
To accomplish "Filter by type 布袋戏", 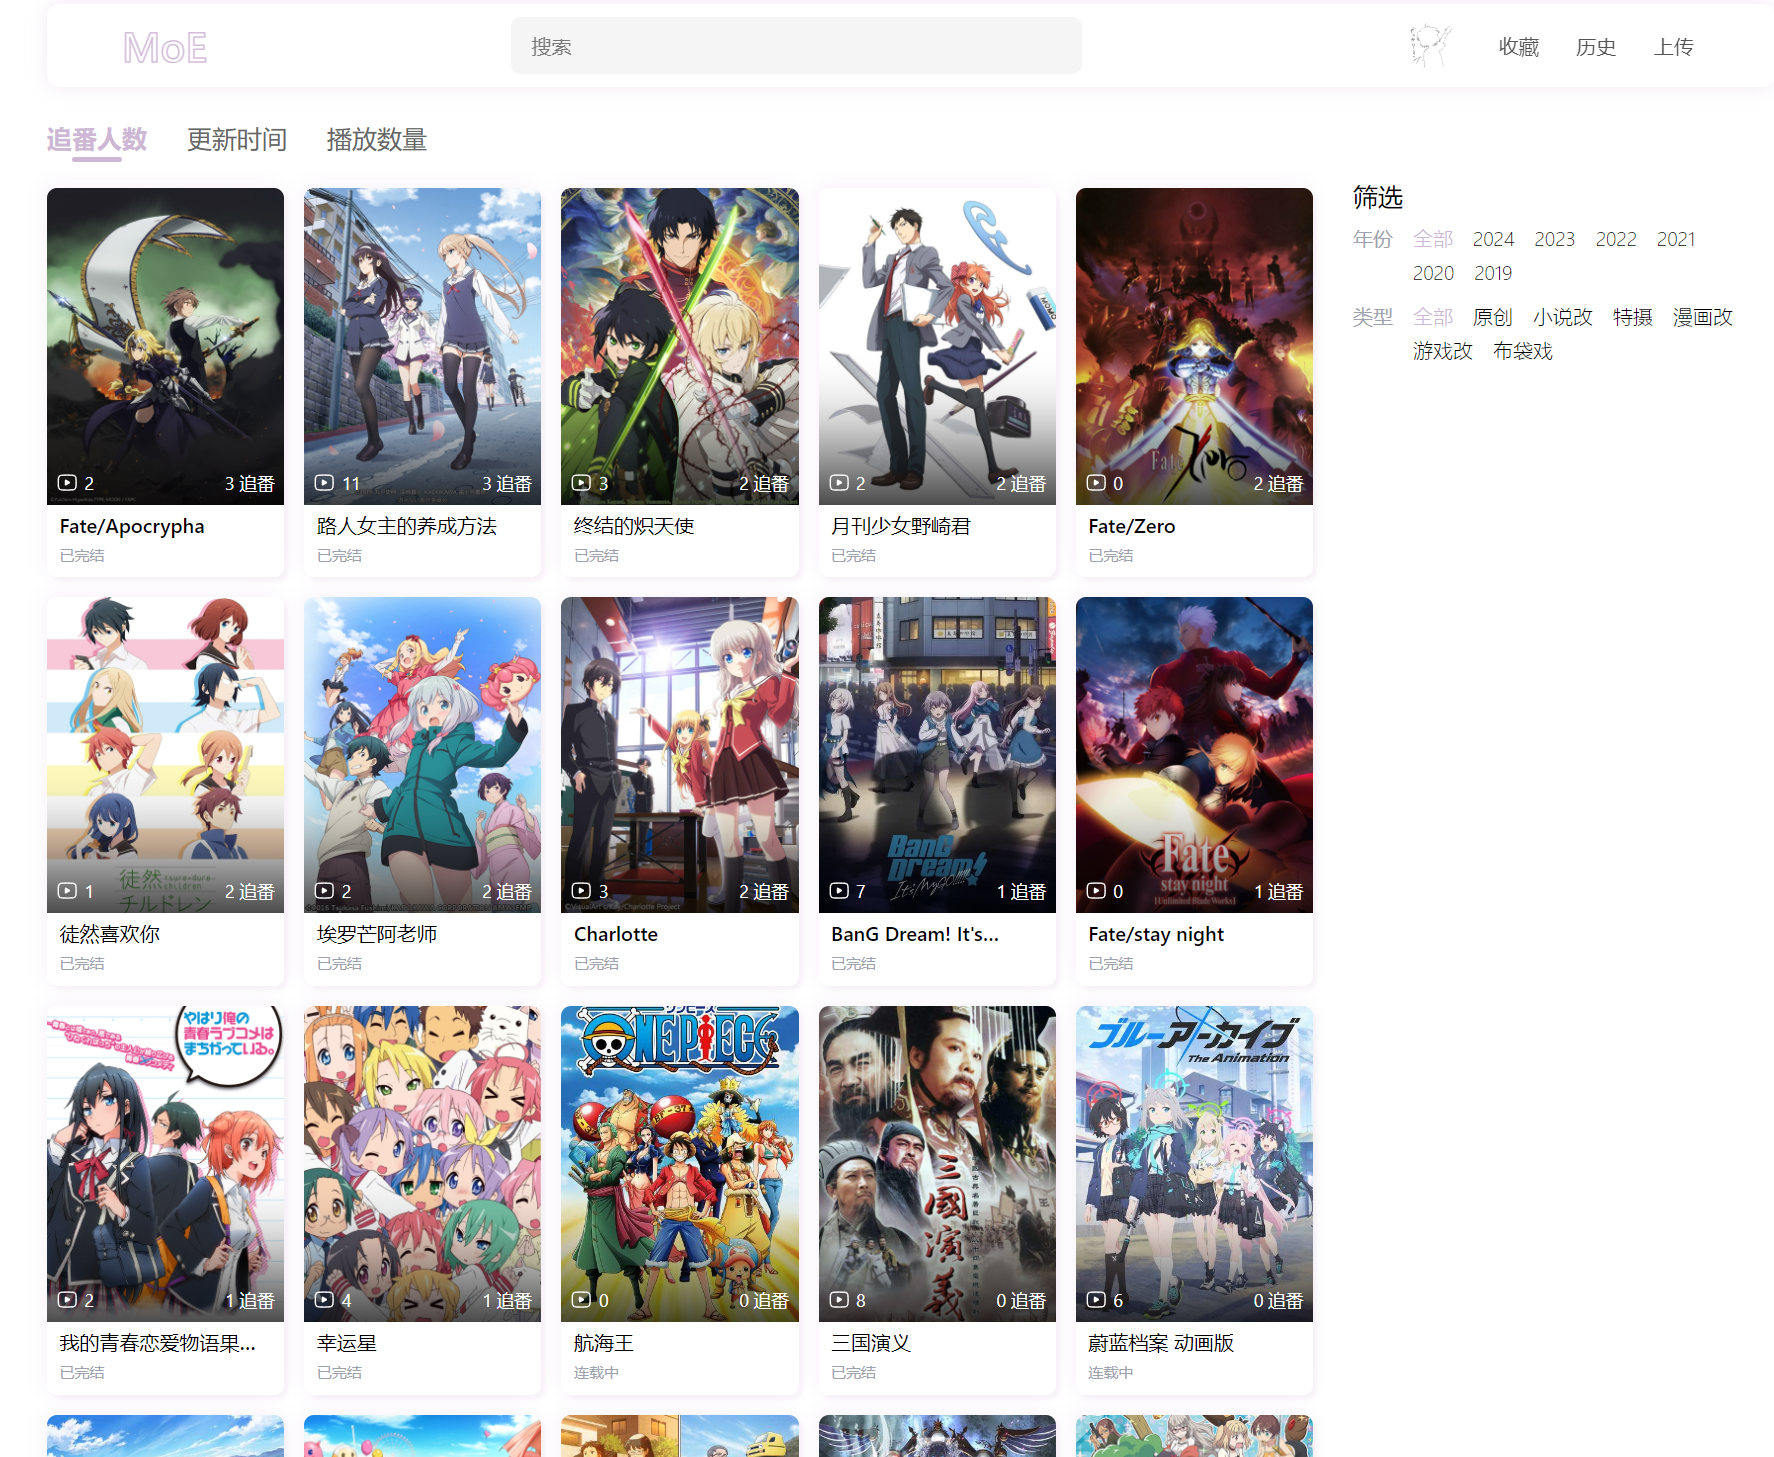I will (1523, 351).
